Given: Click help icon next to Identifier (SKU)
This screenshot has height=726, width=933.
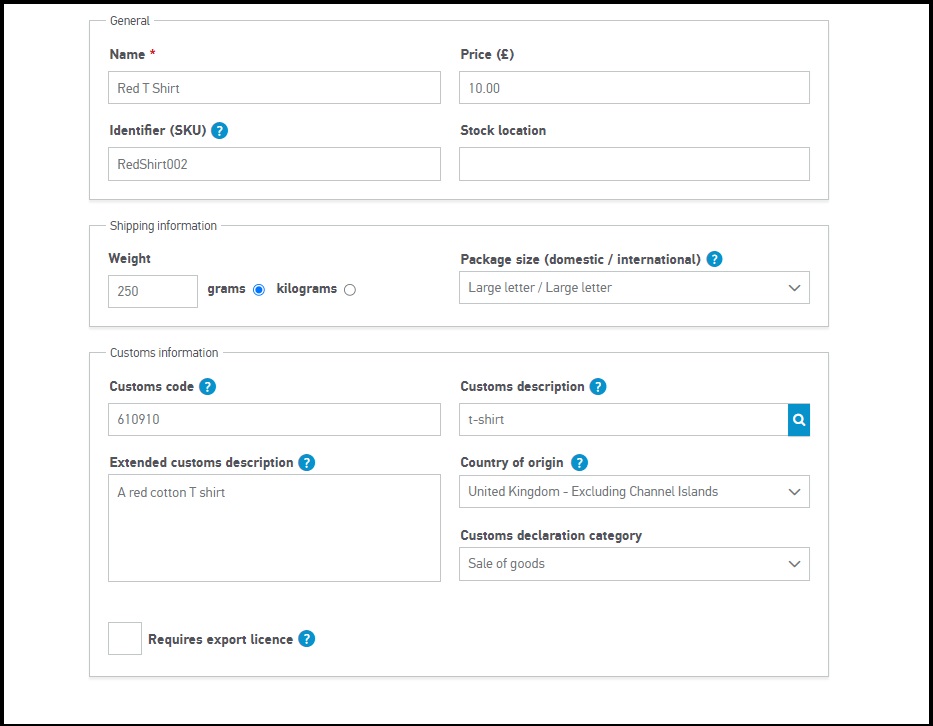Looking at the screenshot, I should click(220, 131).
